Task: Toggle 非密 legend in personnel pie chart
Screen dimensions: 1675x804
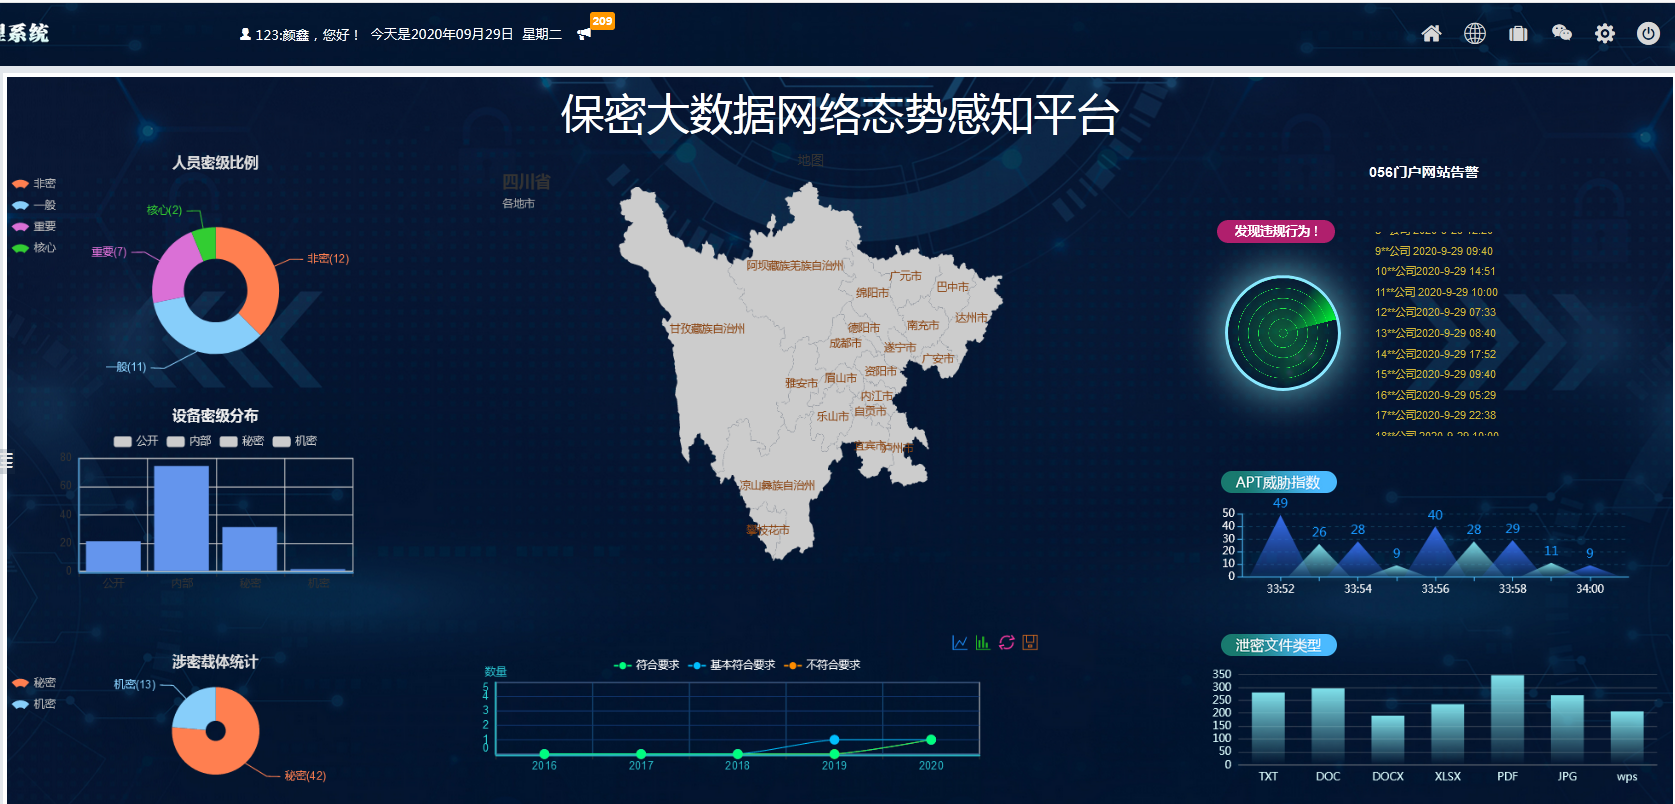Action: tap(34, 184)
